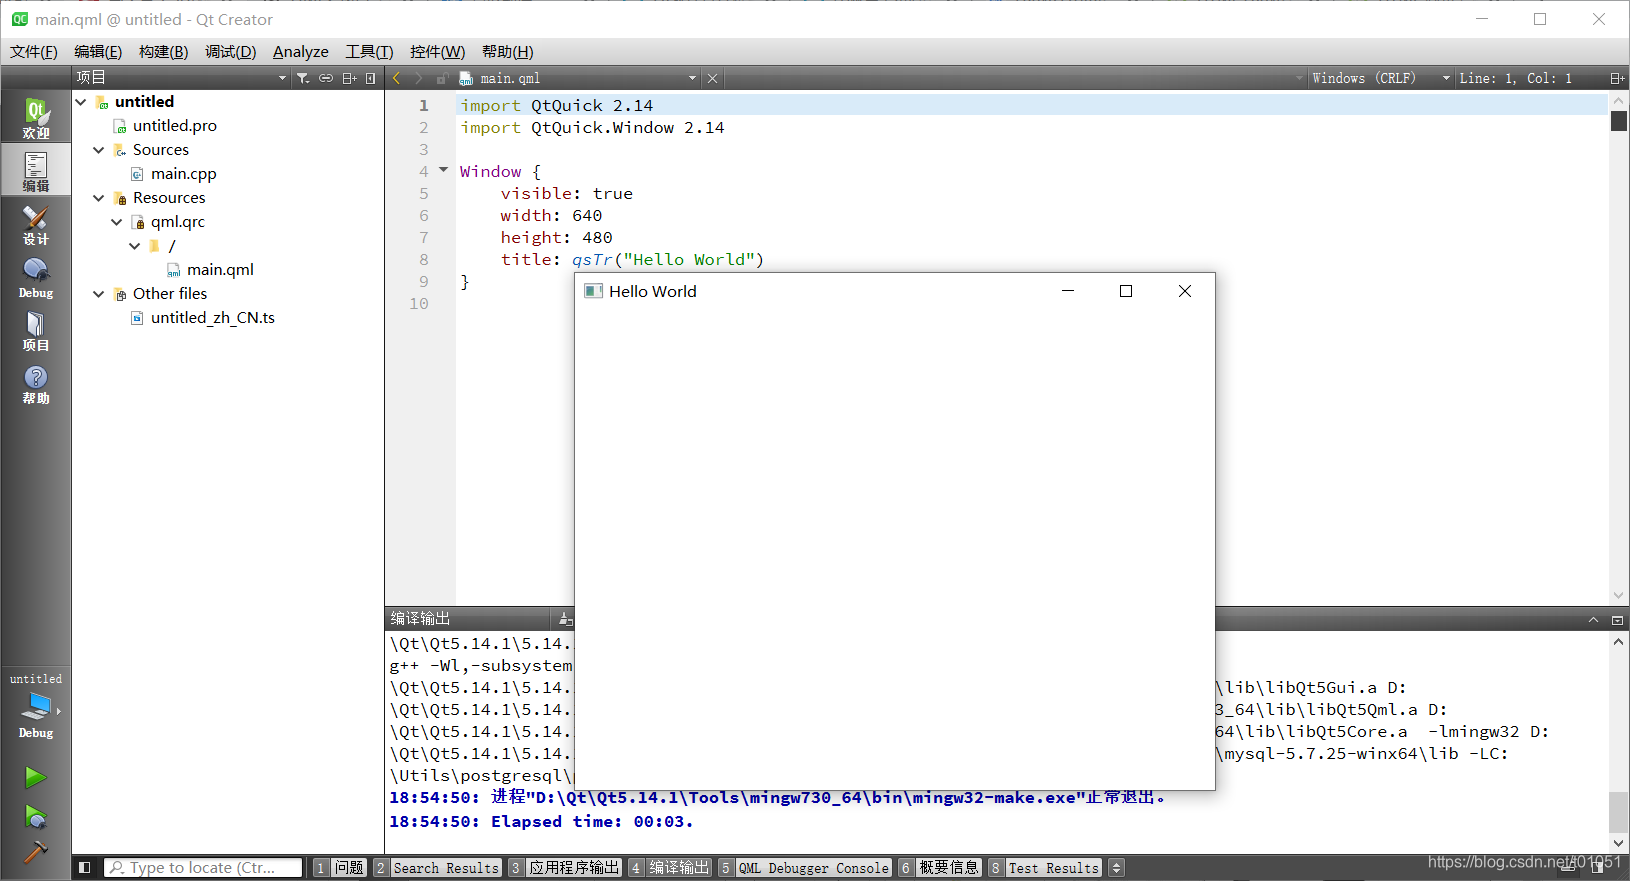Minimize the Hello World window
The width and height of the screenshot is (1630, 881).
click(1068, 291)
